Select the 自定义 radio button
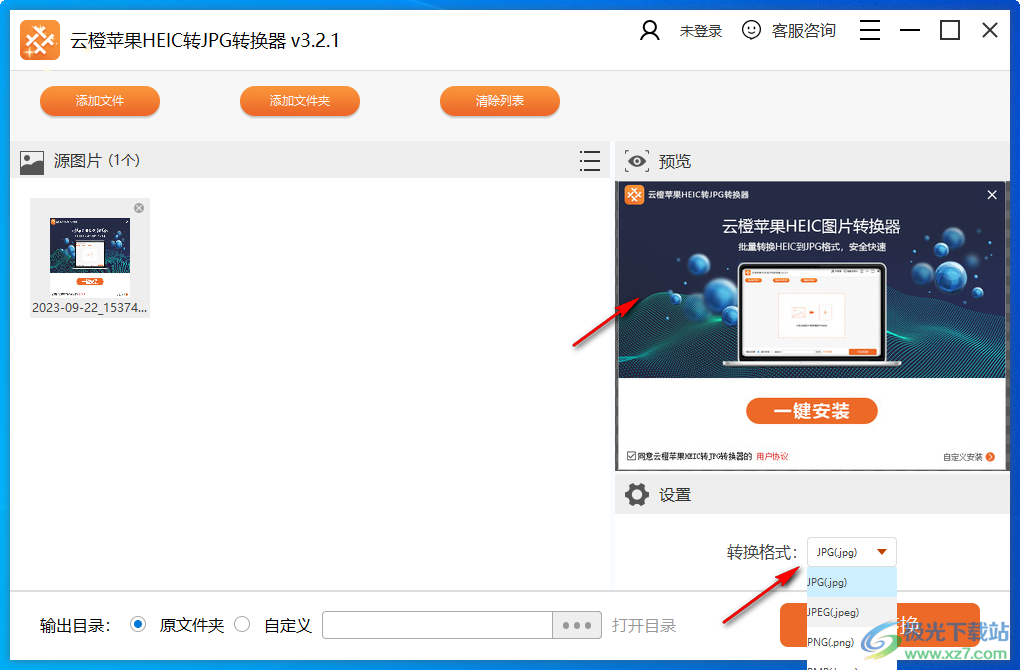This screenshot has height=670, width=1020. (242, 624)
